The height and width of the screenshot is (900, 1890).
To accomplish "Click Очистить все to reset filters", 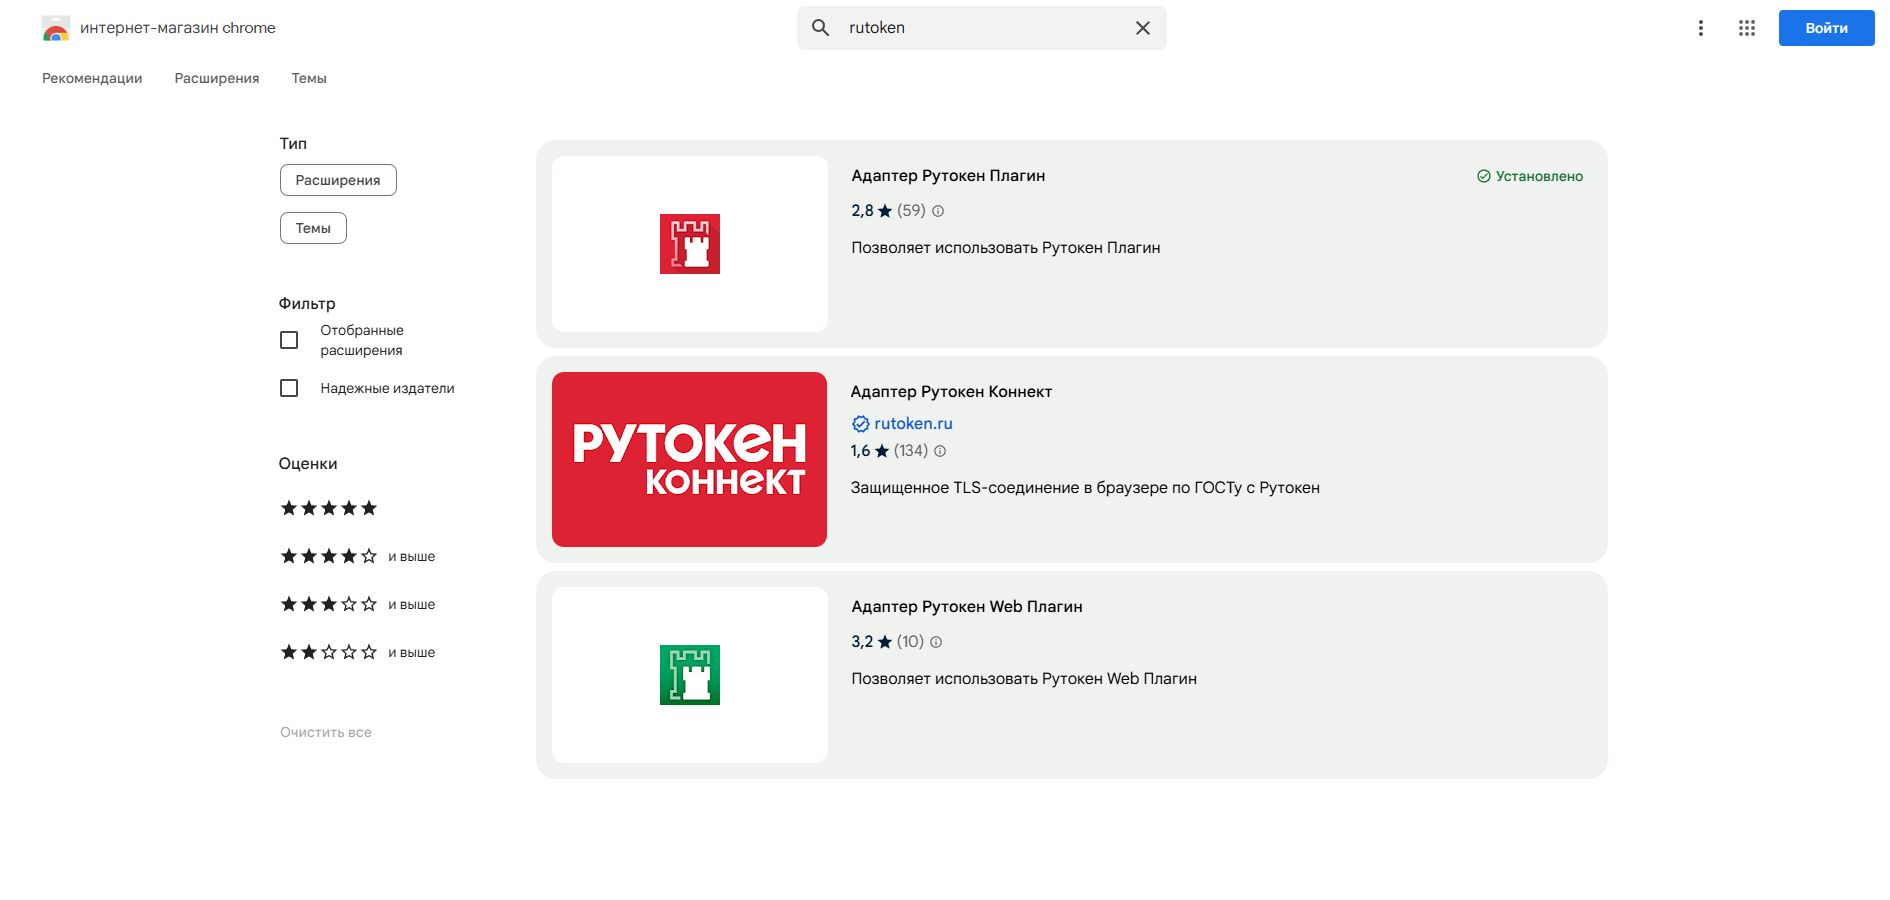I will pos(326,732).
